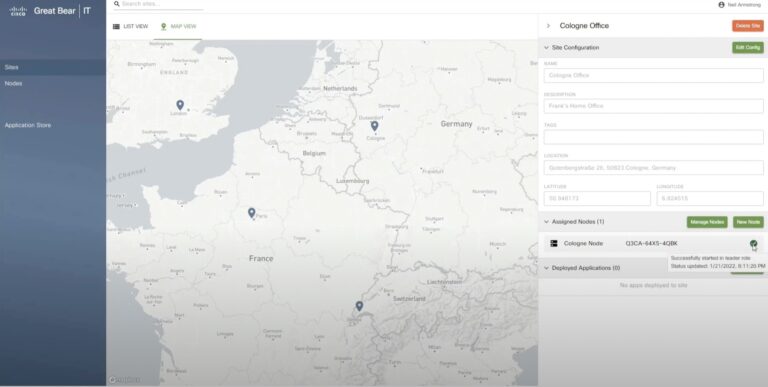This screenshot has width=768, height=387.
Task: Click the Delete Site button
Action: click(x=748, y=25)
